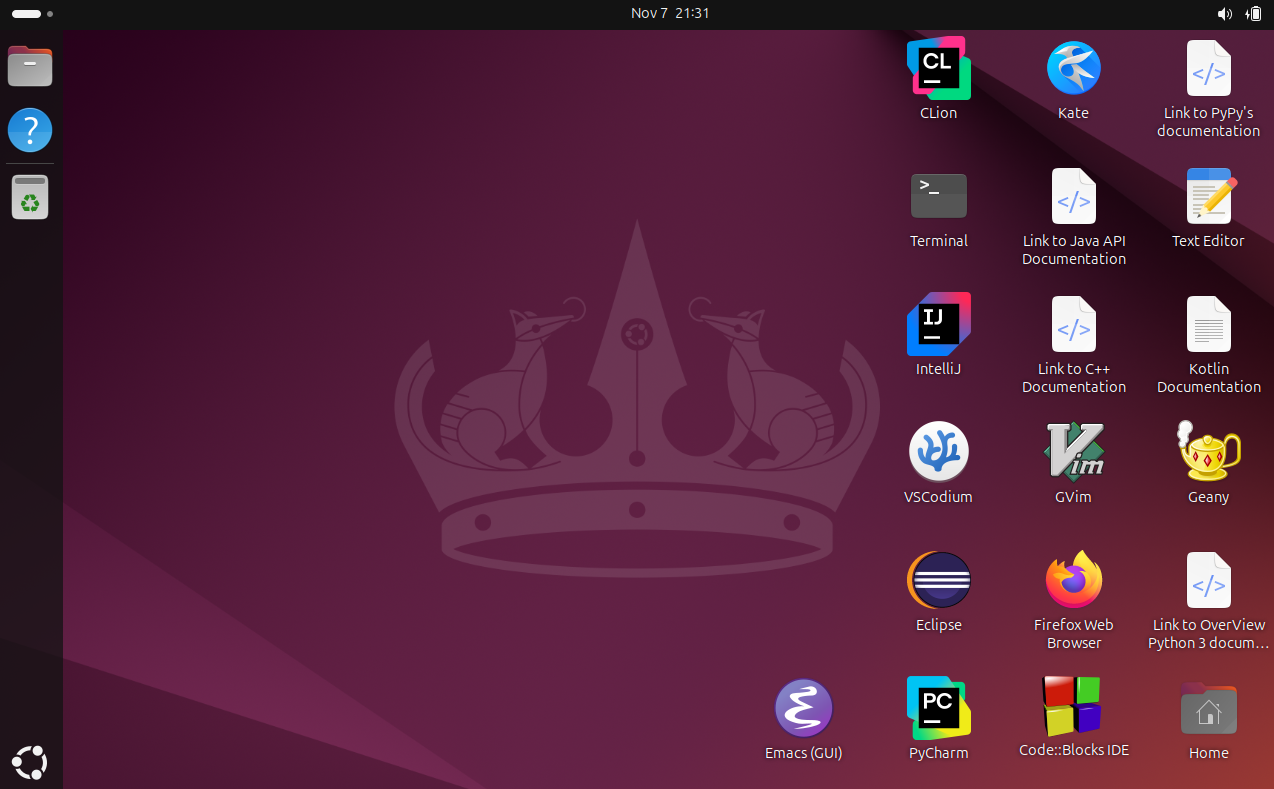
Task: Open Emacs (GUI)
Action: click(803, 707)
